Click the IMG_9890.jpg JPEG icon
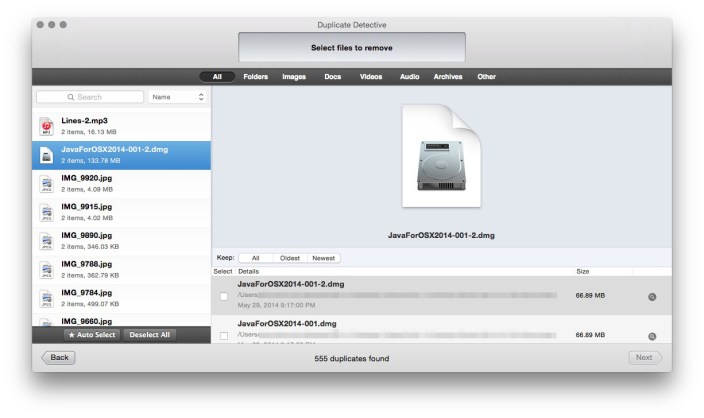The image size is (704, 418). 46,241
